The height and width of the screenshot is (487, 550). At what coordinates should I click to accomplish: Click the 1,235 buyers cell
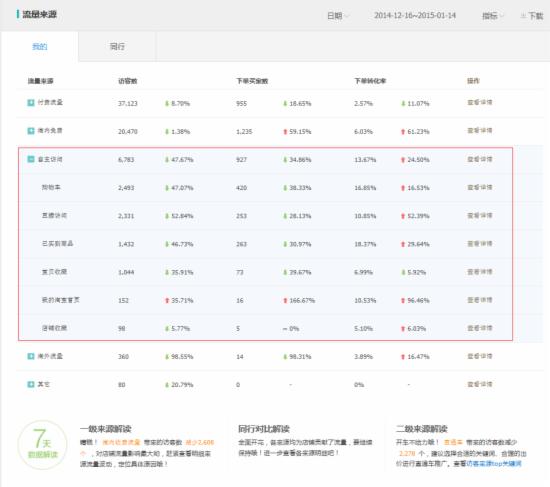pyautogui.click(x=244, y=132)
